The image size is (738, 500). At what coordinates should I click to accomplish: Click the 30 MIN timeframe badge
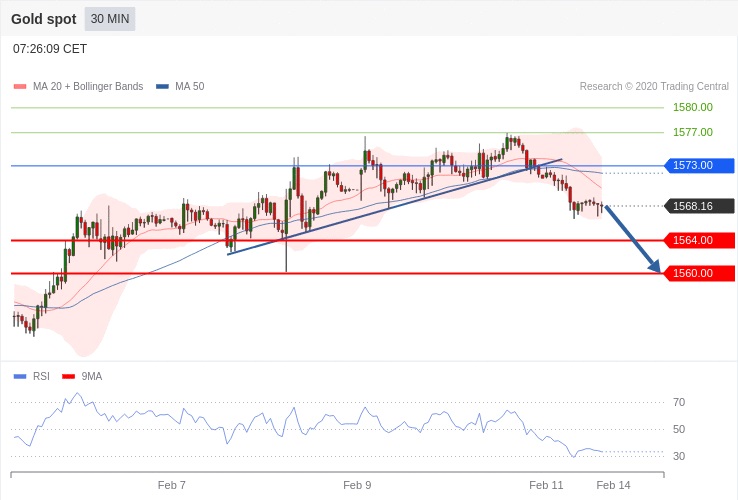110,19
